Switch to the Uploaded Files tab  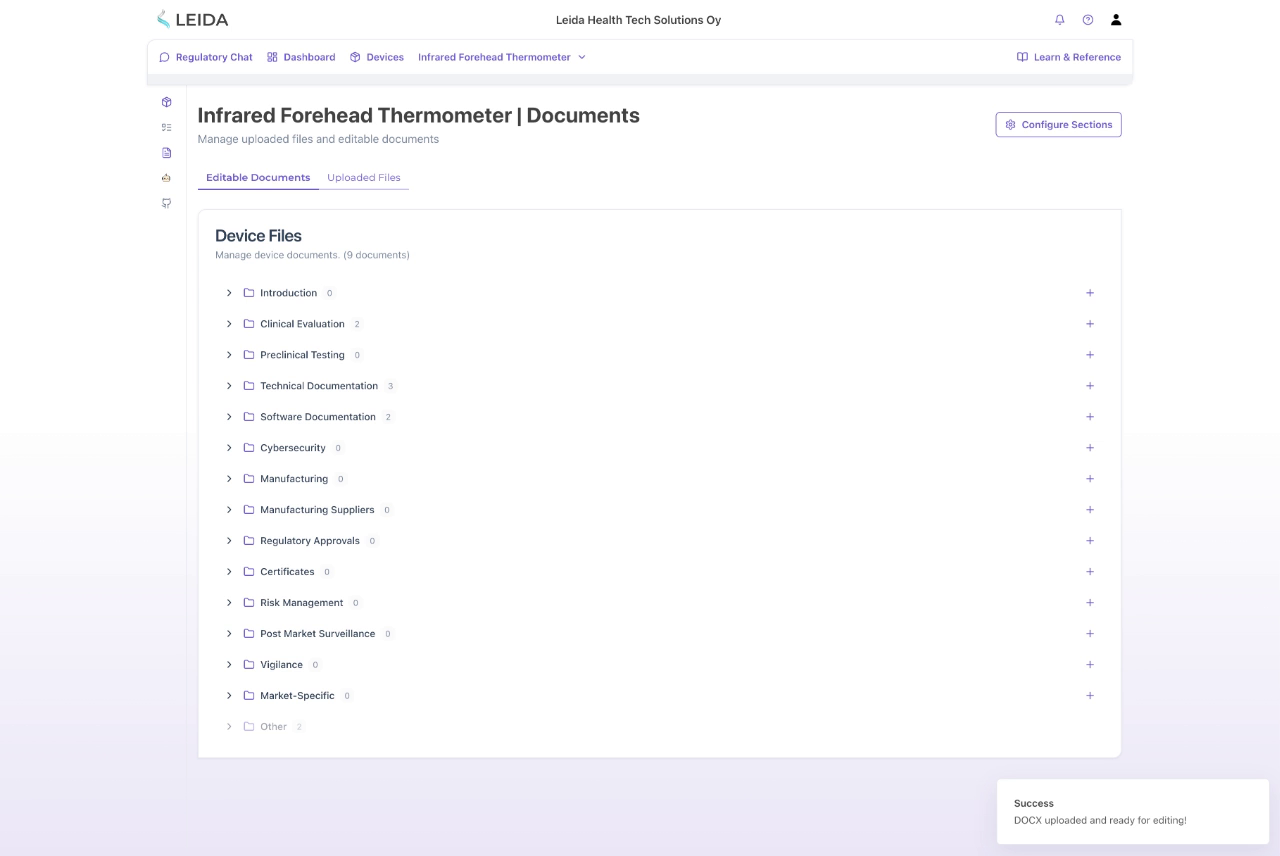click(x=364, y=178)
